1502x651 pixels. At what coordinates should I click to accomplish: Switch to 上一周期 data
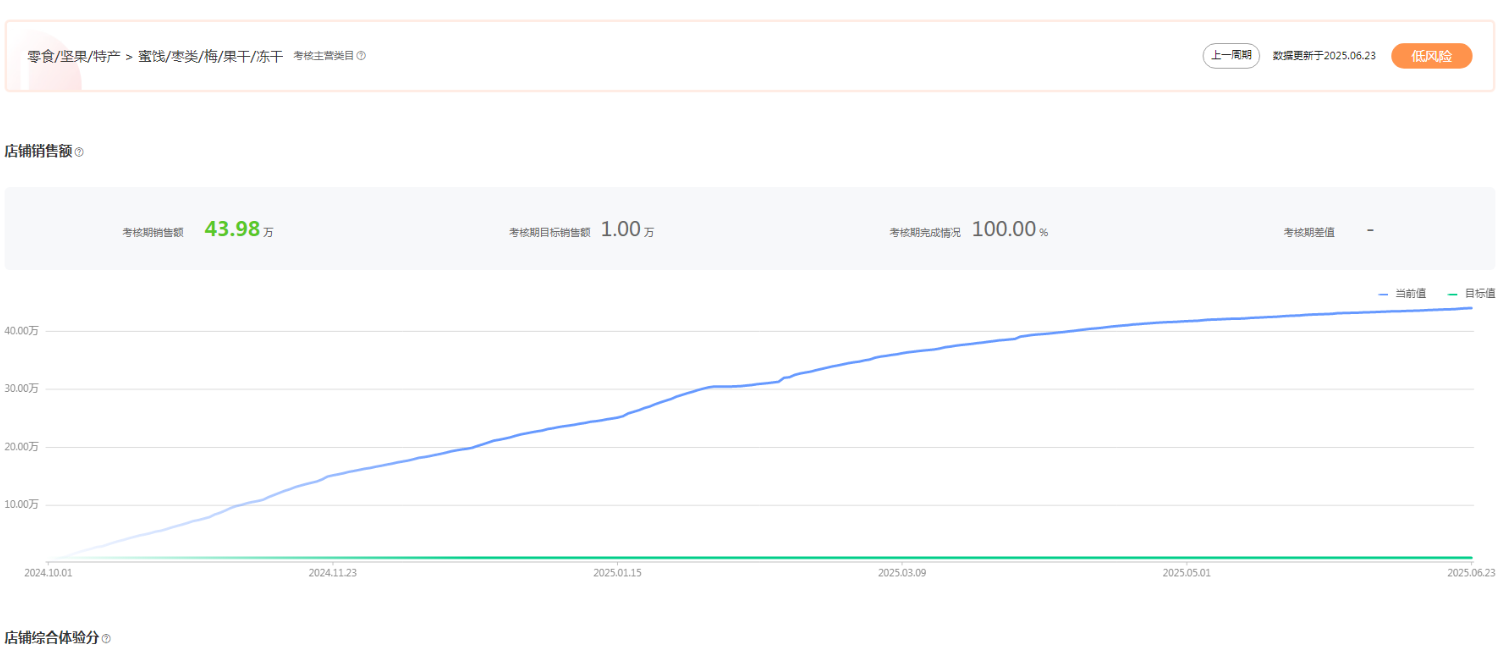coord(1231,56)
